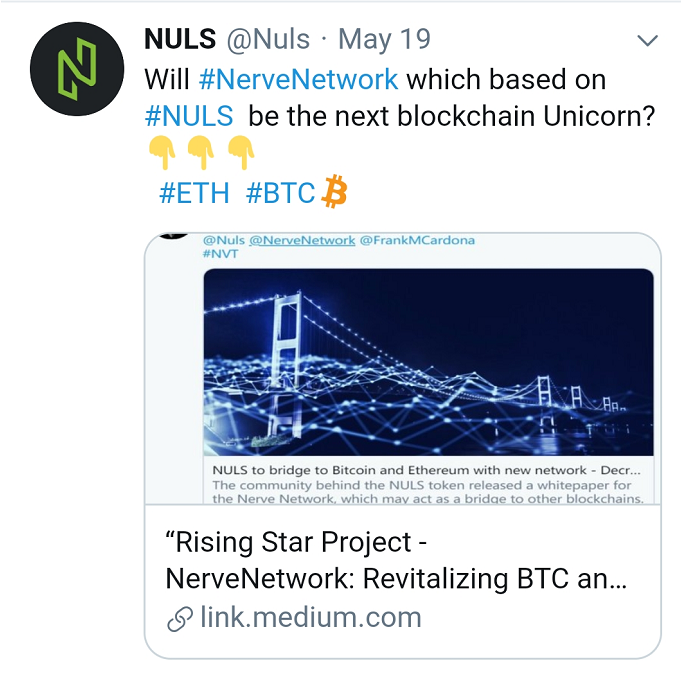Click the NULS display name
Image resolution: width=682 pixels, height=678 pixels.
point(180,39)
